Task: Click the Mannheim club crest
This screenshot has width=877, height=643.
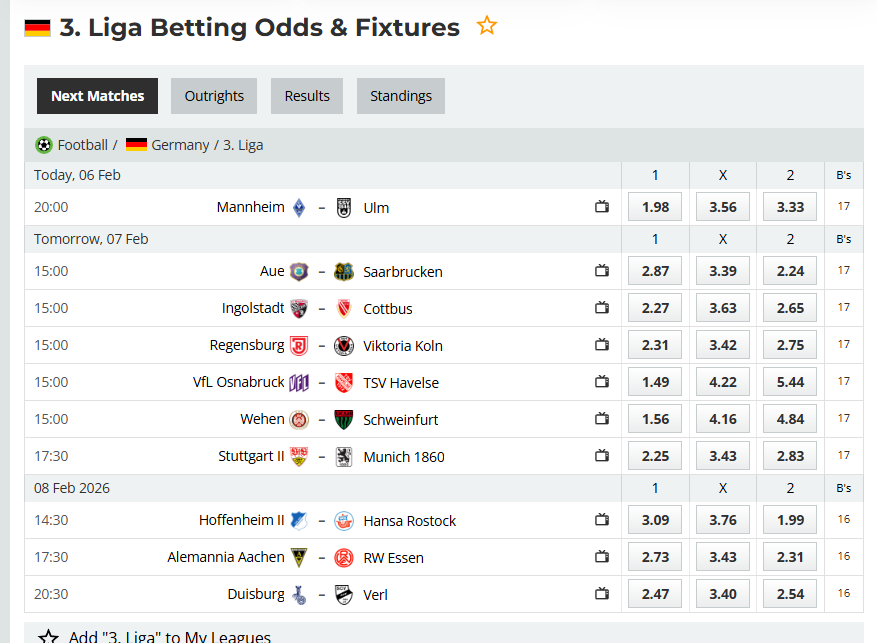Action: tap(299, 207)
